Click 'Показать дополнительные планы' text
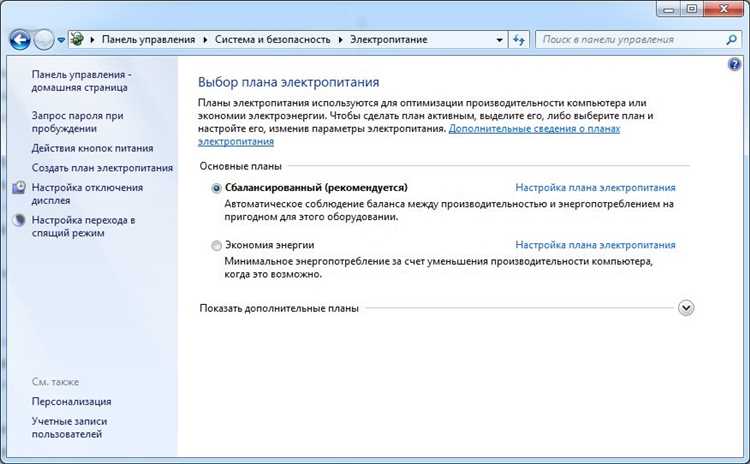The image size is (750, 464). 279,309
